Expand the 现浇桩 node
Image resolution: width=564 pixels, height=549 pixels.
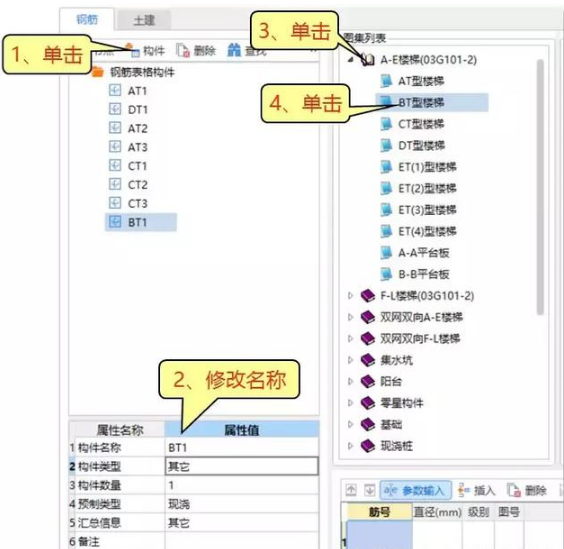(x=350, y=446)
